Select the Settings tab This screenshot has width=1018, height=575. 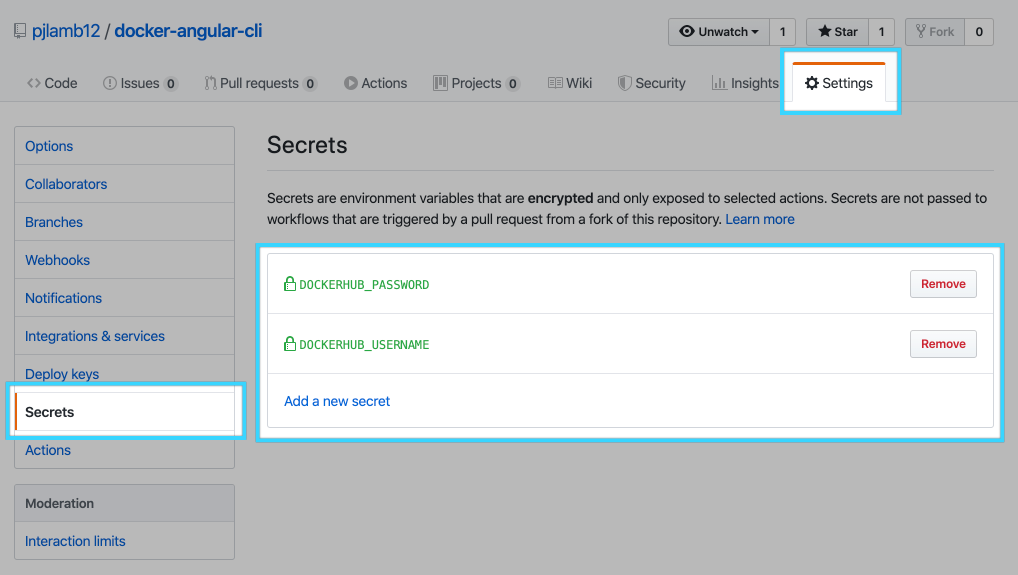pyautogui.click(x=839, y=83)
